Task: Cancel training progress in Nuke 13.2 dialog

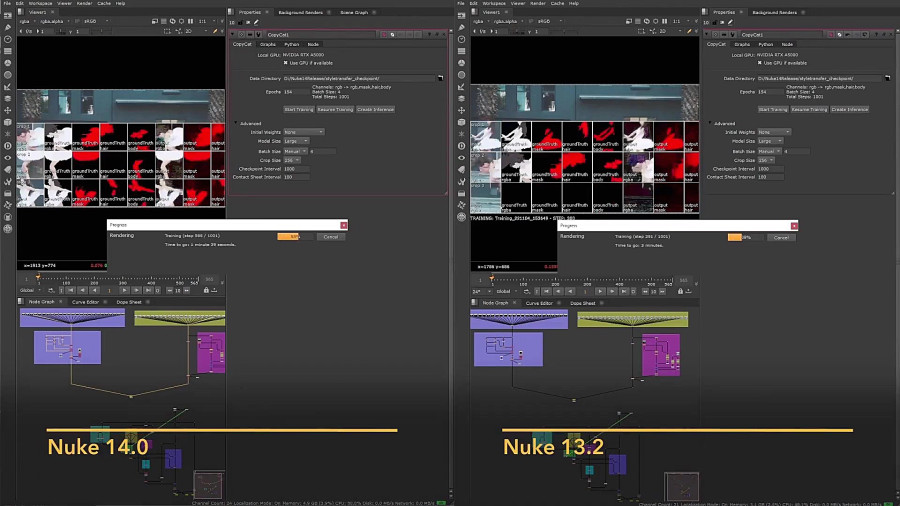Action: pos(781,237)
